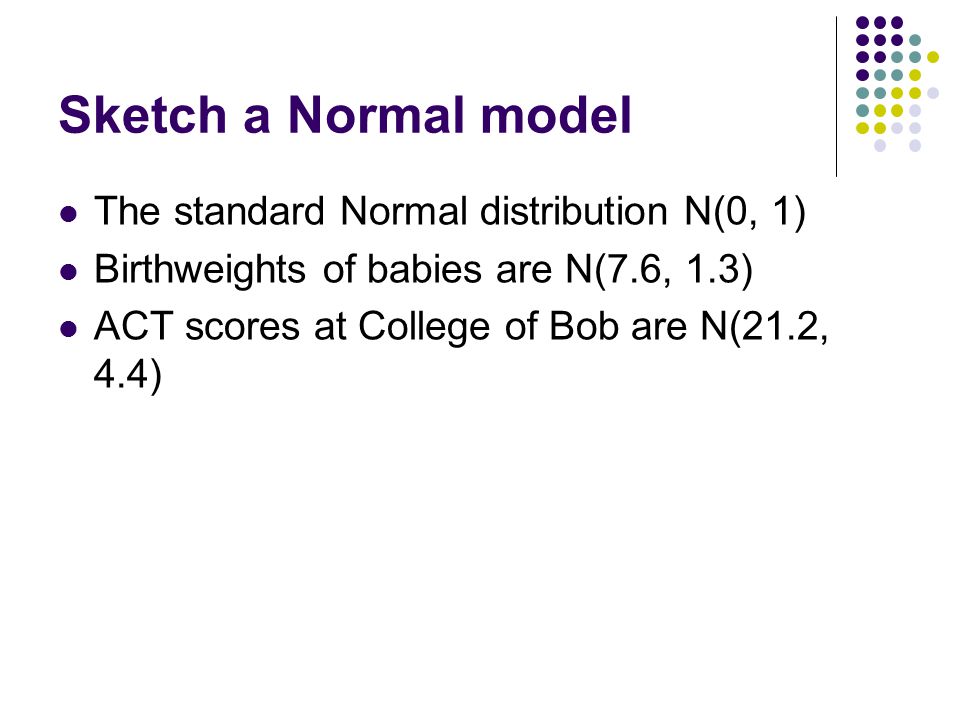Click the word "Birthweights"

[200, 270]
